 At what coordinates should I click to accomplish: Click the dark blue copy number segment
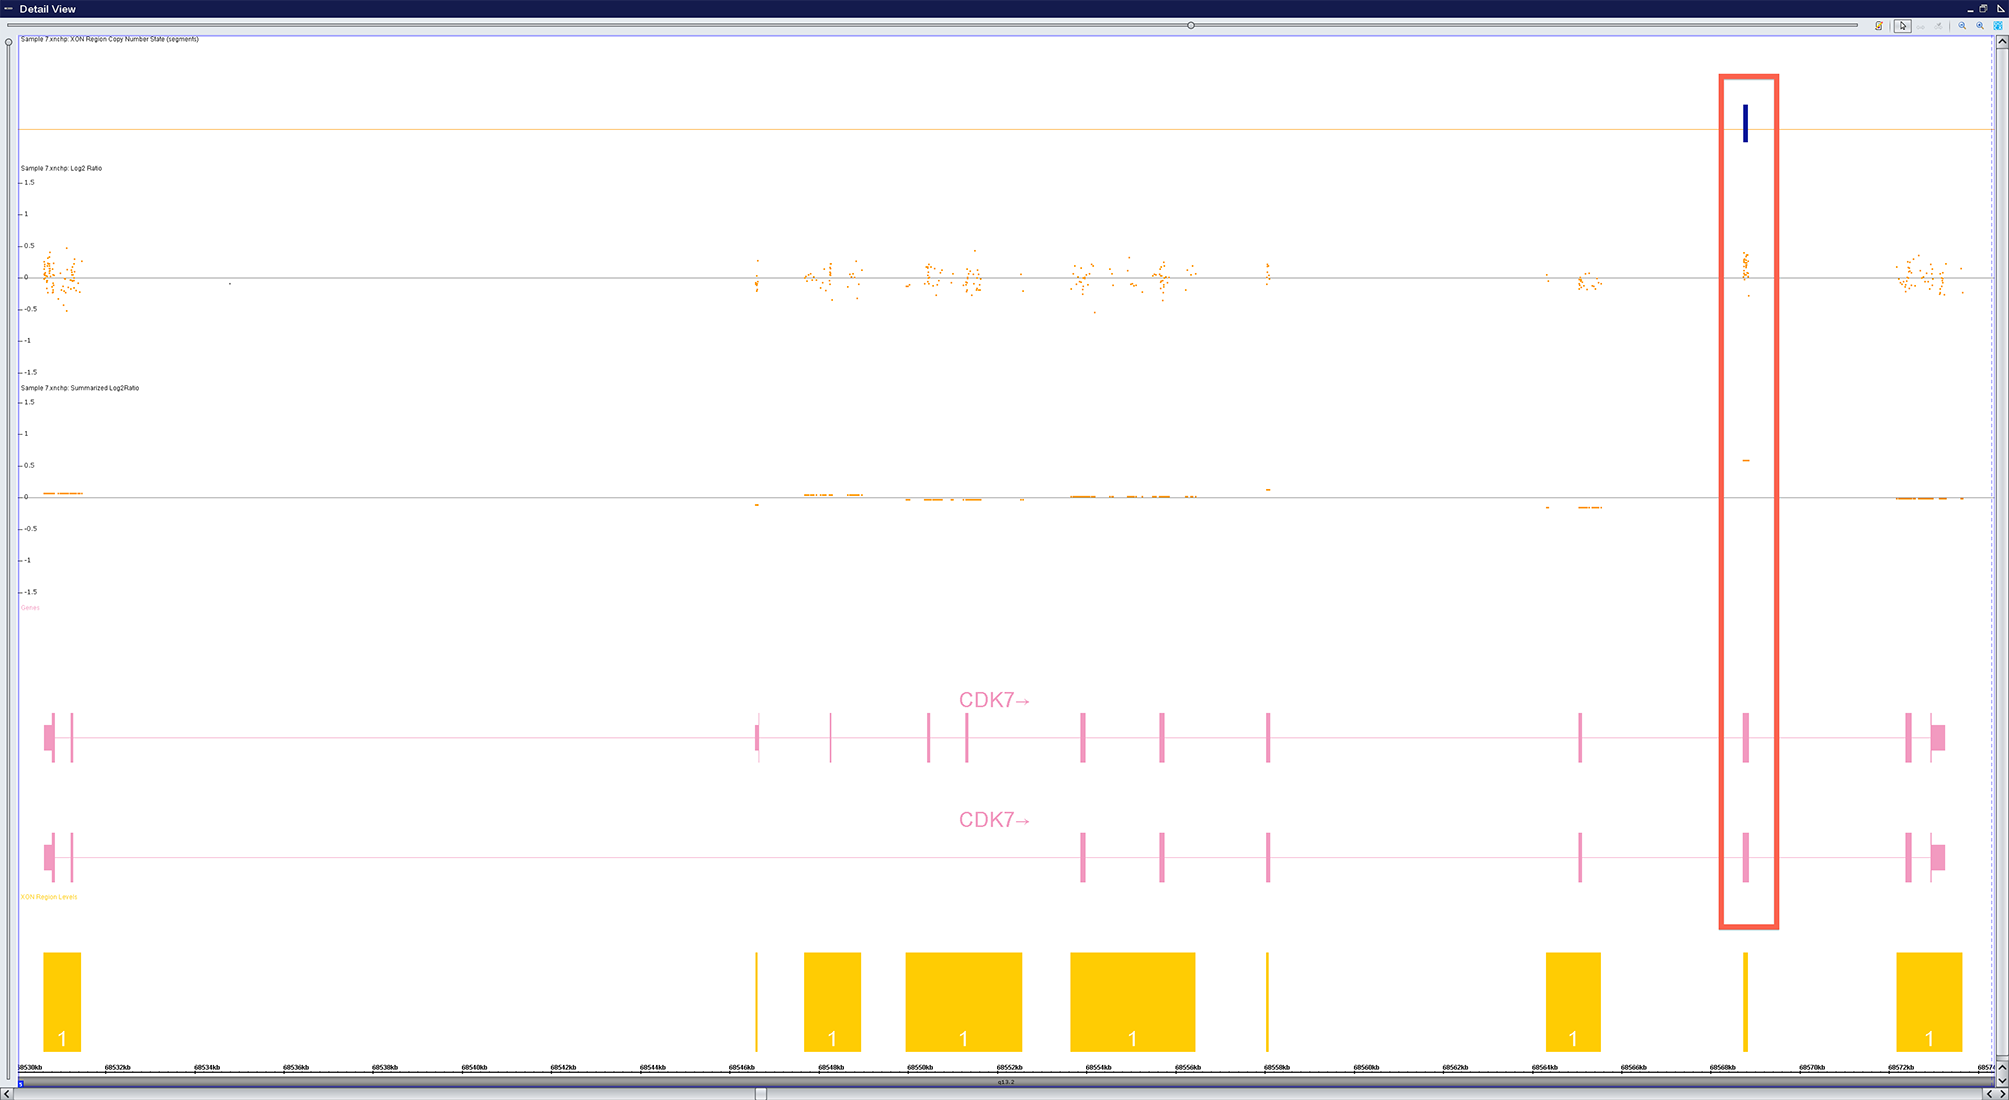1745,123
